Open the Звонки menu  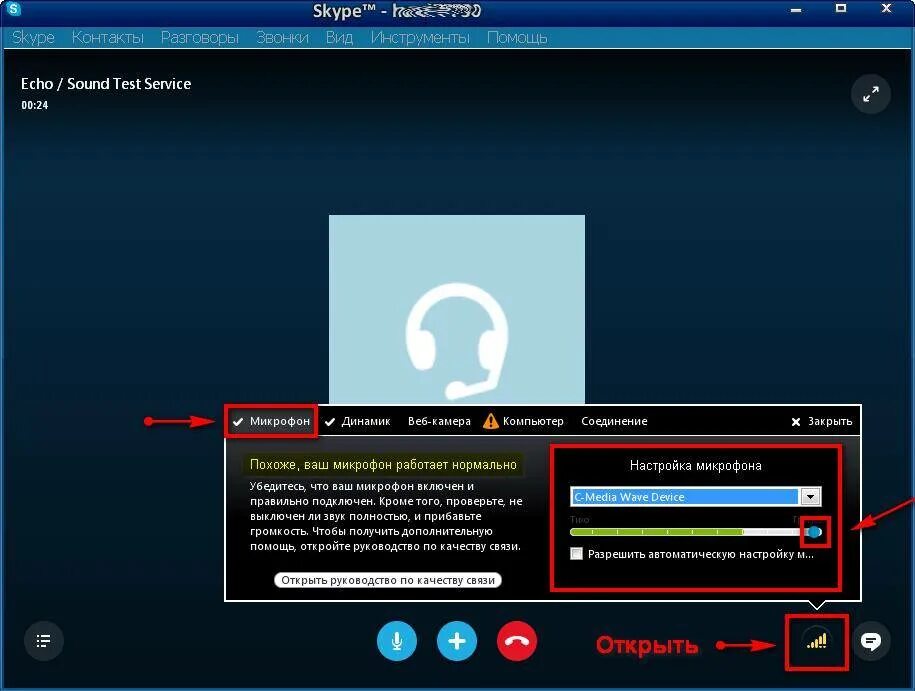[282, 37]
